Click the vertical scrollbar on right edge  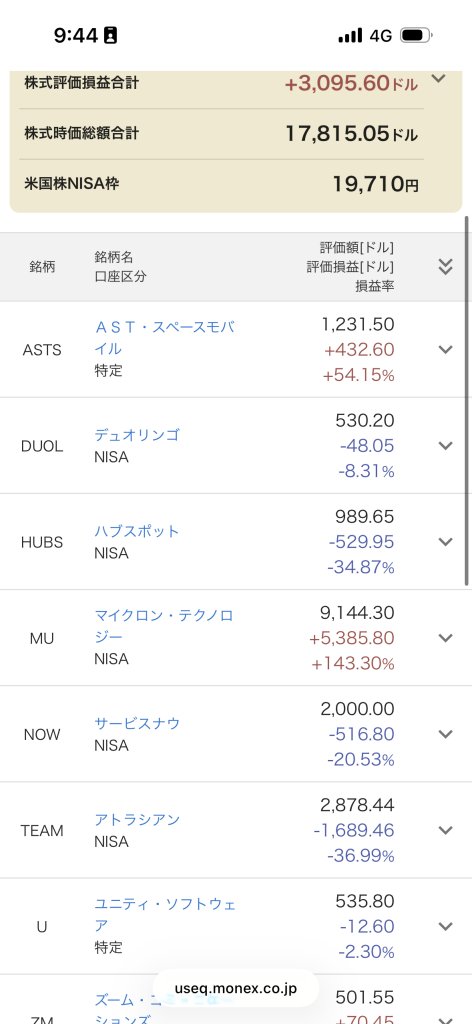pyautogui.click(x=466, y=401)
